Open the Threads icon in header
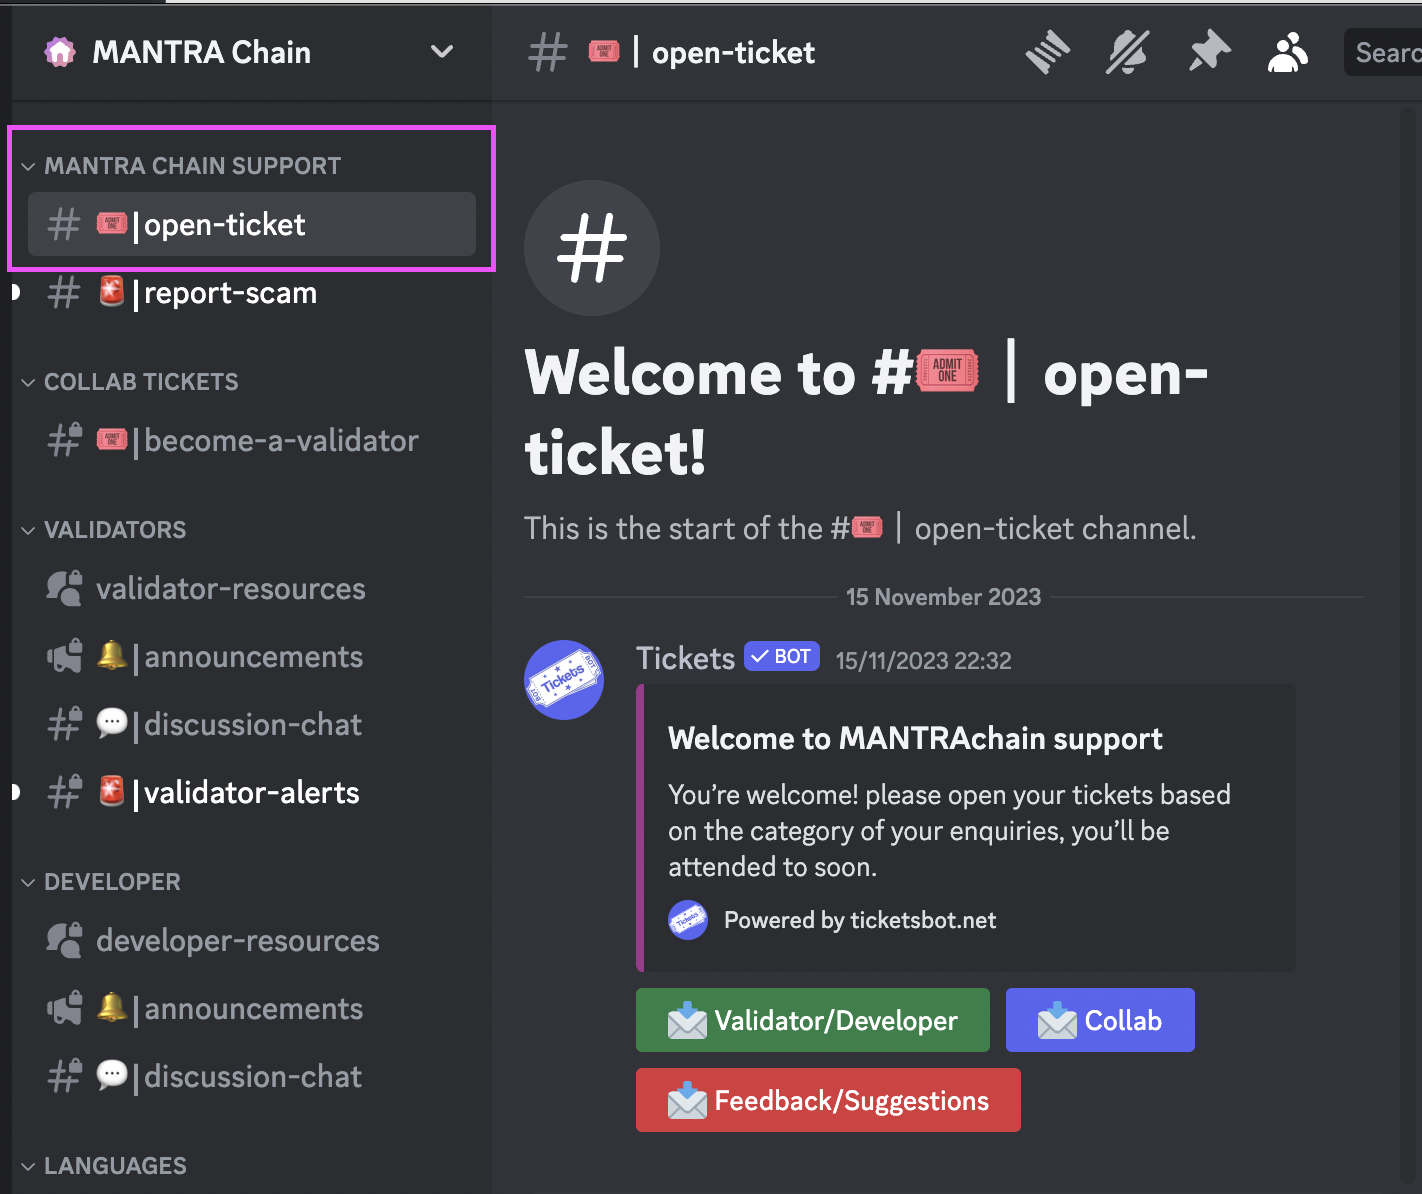Viewport: 1422px width, 1194px height. click(x=1047, y=52)
